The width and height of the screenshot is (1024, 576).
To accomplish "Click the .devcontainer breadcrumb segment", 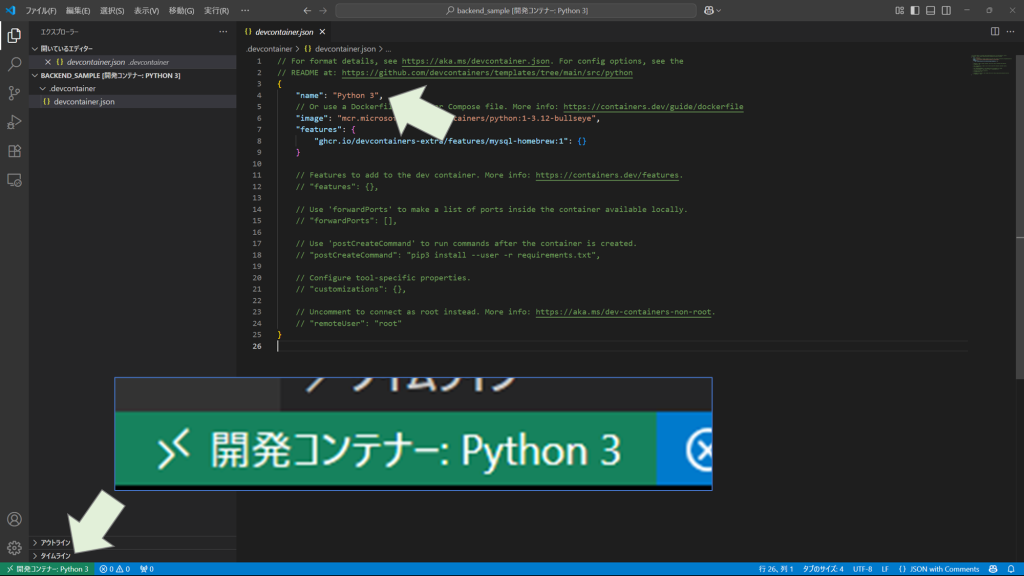I will (x=269, y=49).
